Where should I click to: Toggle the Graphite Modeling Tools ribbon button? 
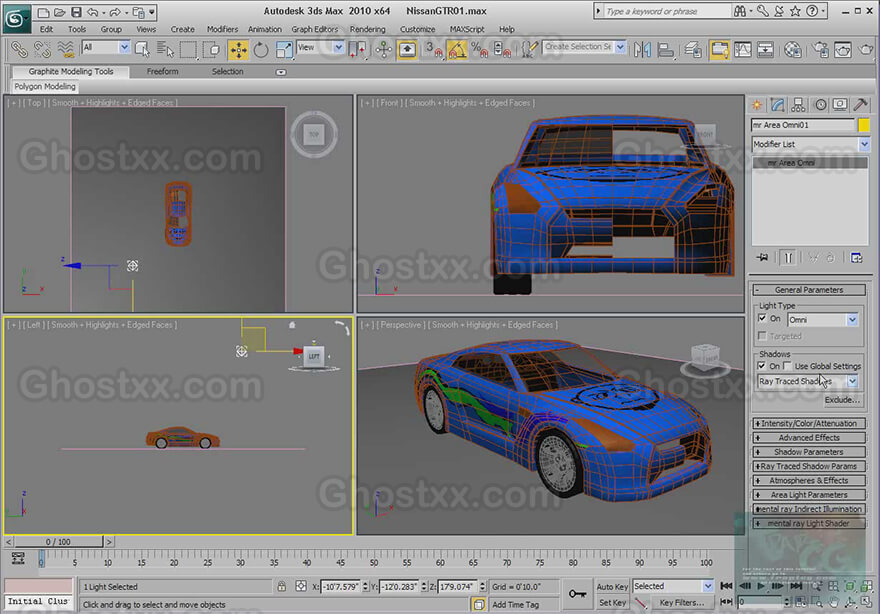(719, 50)
